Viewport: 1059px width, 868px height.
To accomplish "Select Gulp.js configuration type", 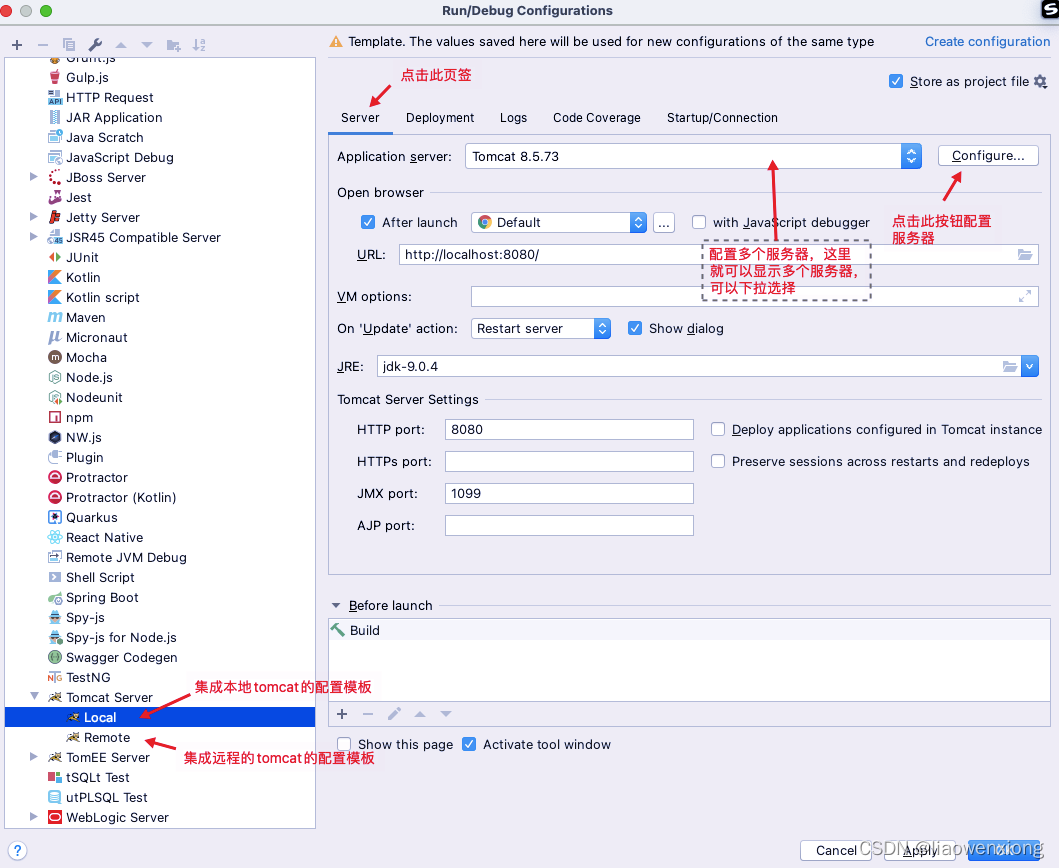I will point(87,78).
